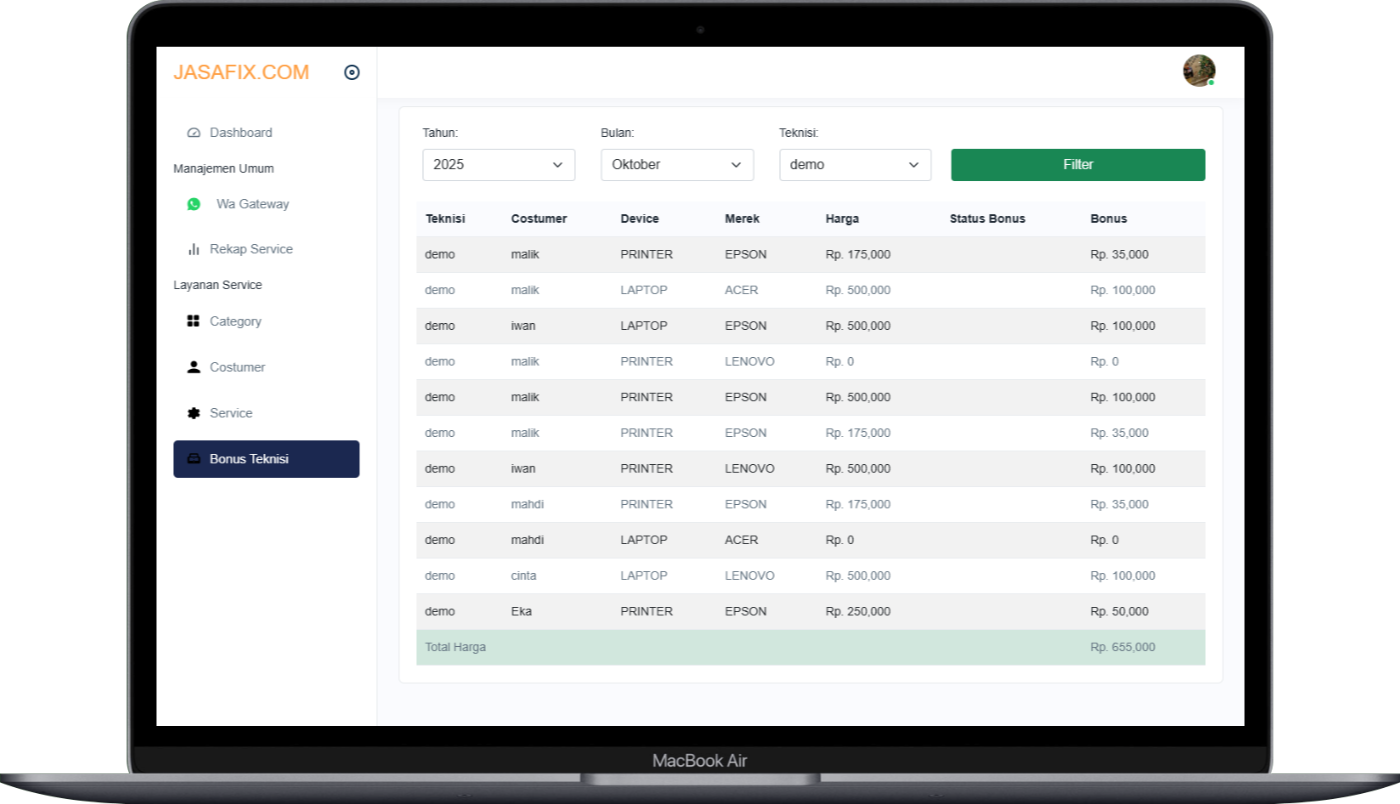
Task: Click the Status Bonus column header
Action: [x=987, y=219]
